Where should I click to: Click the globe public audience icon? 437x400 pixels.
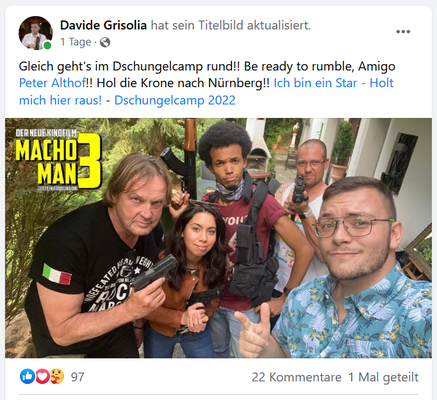pyautogui.click(x=105, y=42)
